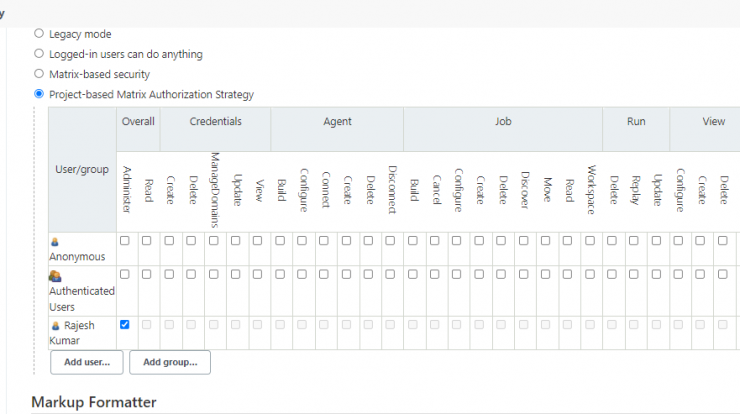The width and height of the screenshot is (740, 414).
Task: Click the Add group... button
Action: pos(170,362)
